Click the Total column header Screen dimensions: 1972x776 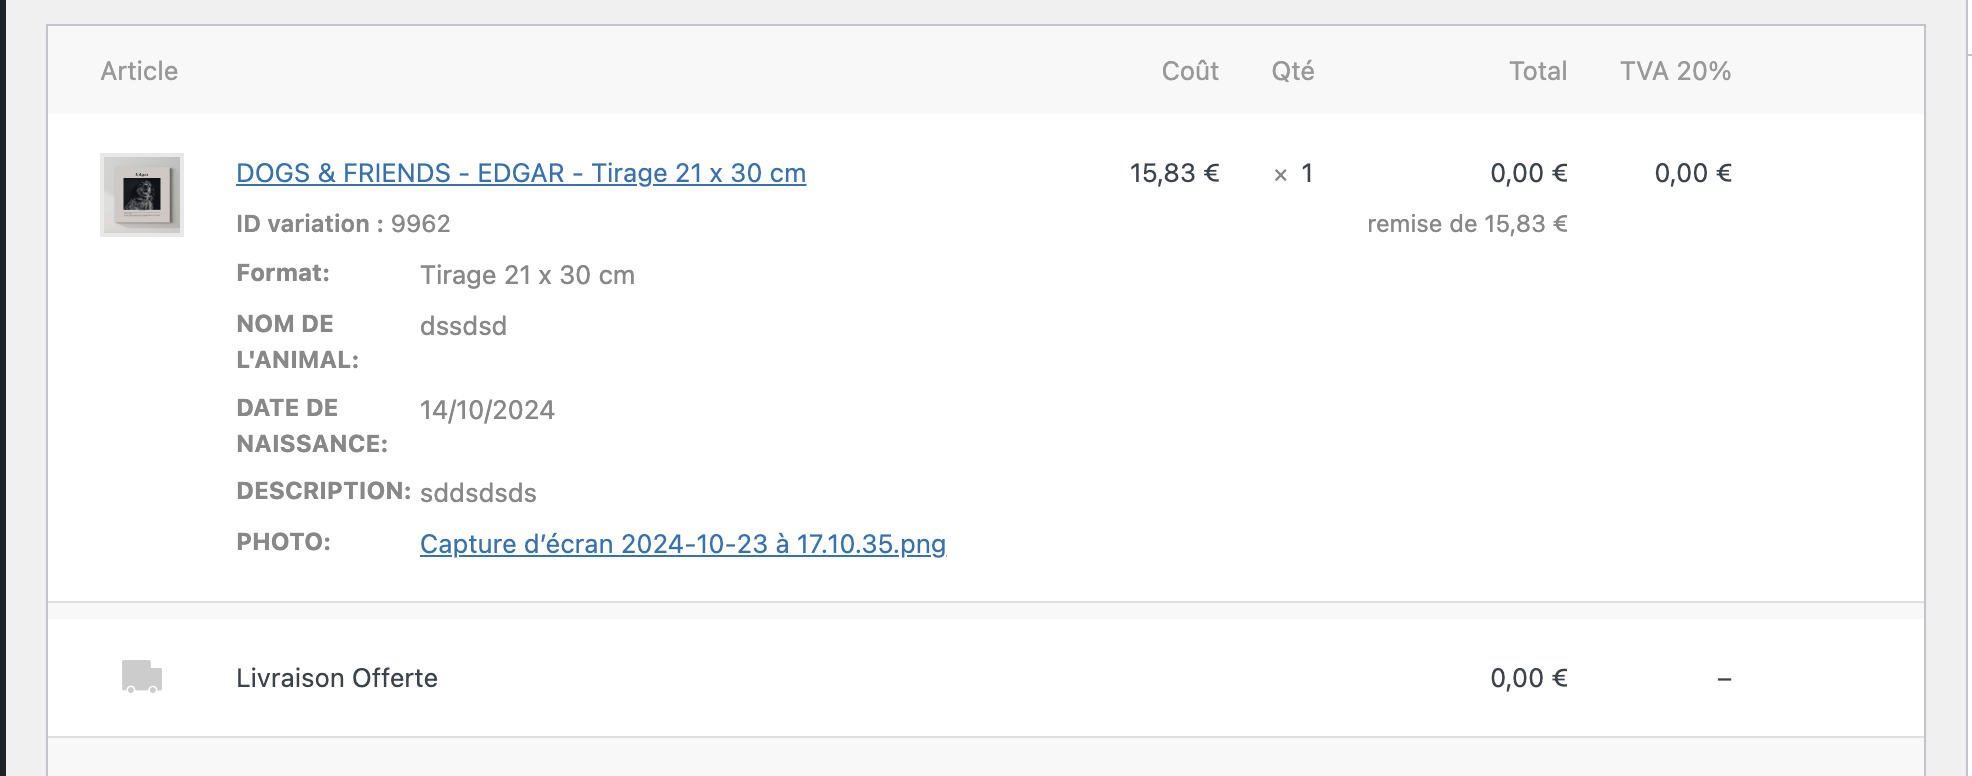[1538, 71]
